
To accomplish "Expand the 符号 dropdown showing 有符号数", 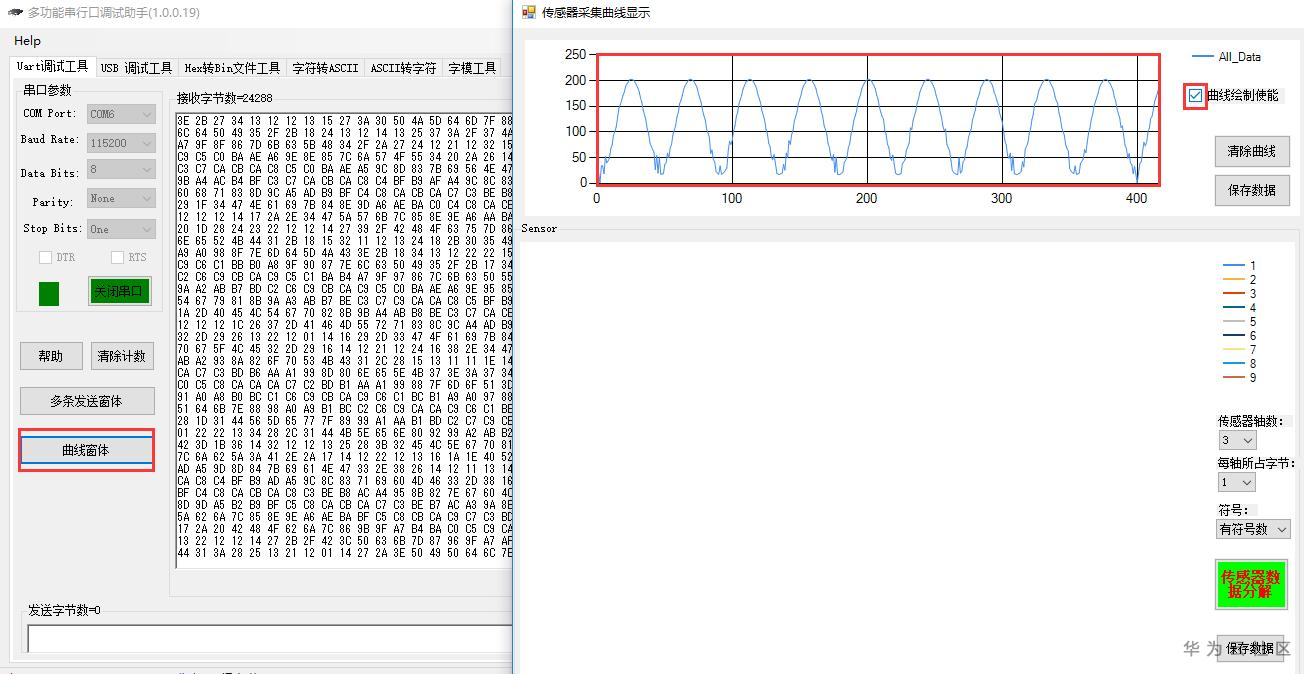I will [x=1254, y=529].
